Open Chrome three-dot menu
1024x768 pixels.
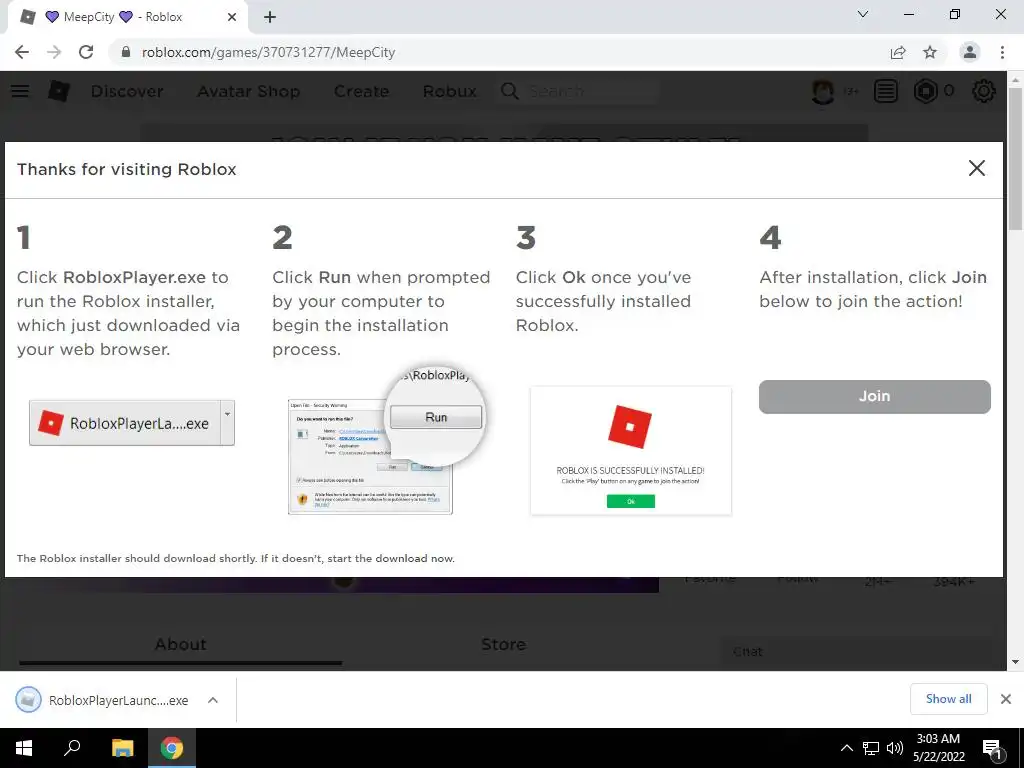tap(1002, 52)
